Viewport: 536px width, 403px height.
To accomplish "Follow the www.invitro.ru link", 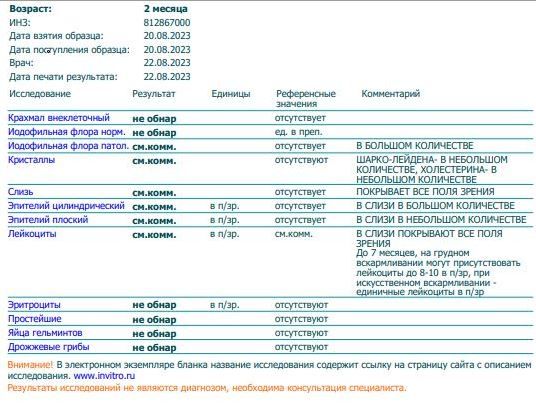I will click(x=104, y=376).
